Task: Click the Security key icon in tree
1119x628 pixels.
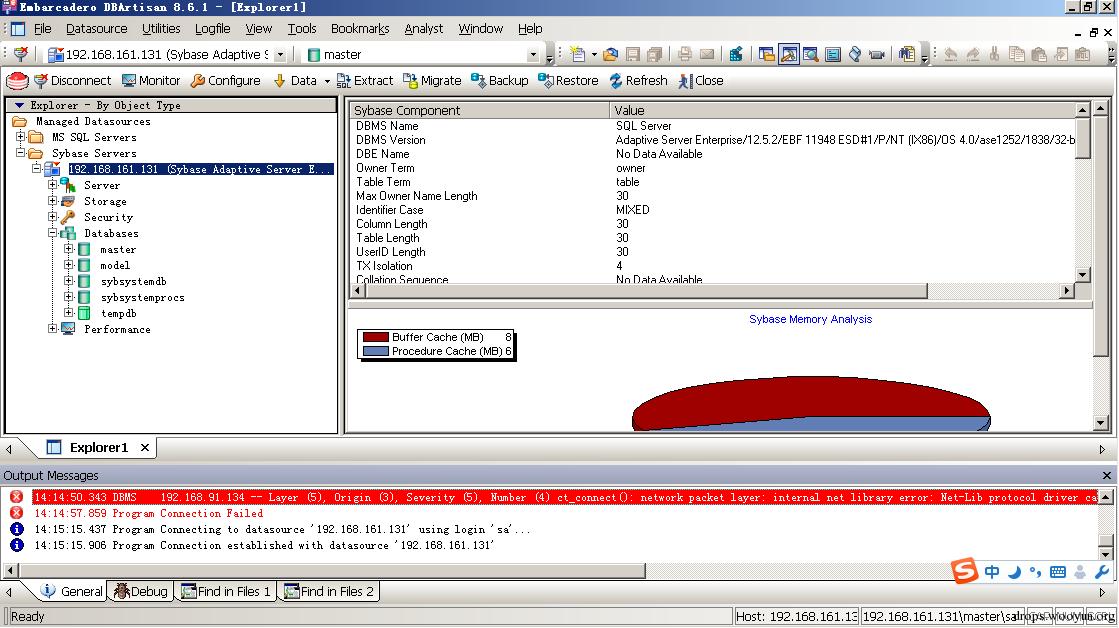Action: 68,217
